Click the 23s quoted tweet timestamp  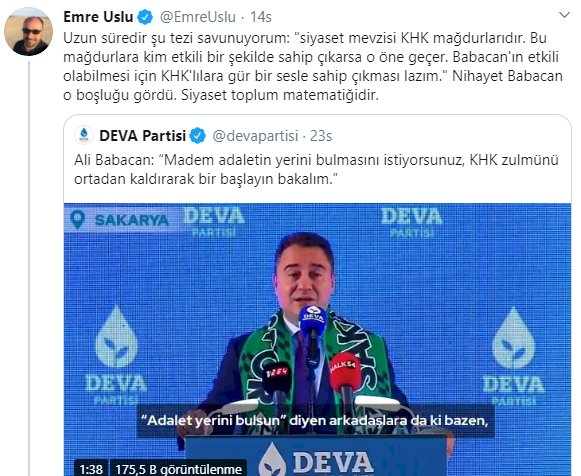321,136
